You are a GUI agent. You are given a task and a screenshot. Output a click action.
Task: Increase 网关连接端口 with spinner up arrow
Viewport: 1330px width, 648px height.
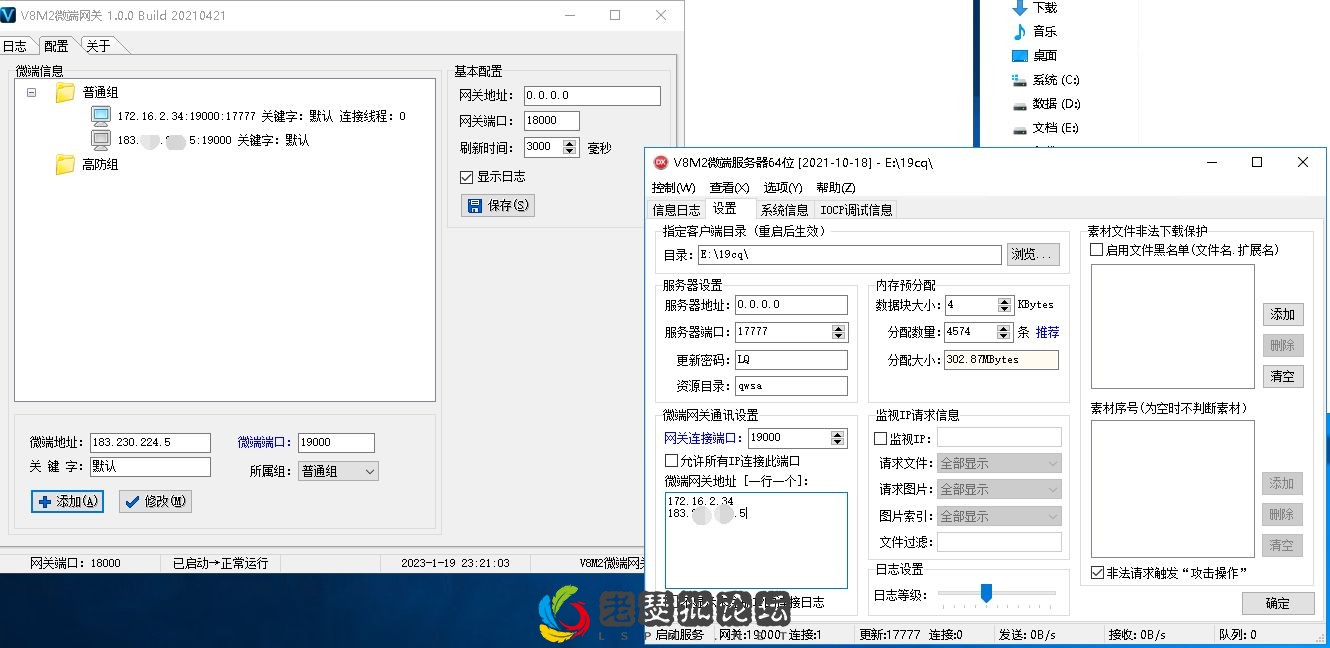pyautogui.click(x=838, y=433)
